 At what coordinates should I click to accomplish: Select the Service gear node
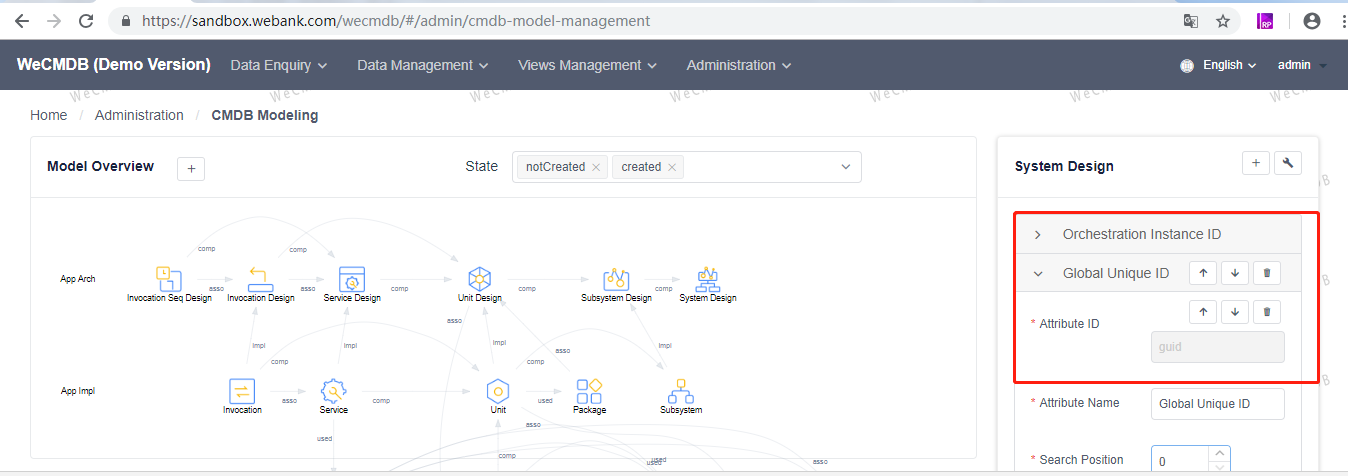point(333,396)
